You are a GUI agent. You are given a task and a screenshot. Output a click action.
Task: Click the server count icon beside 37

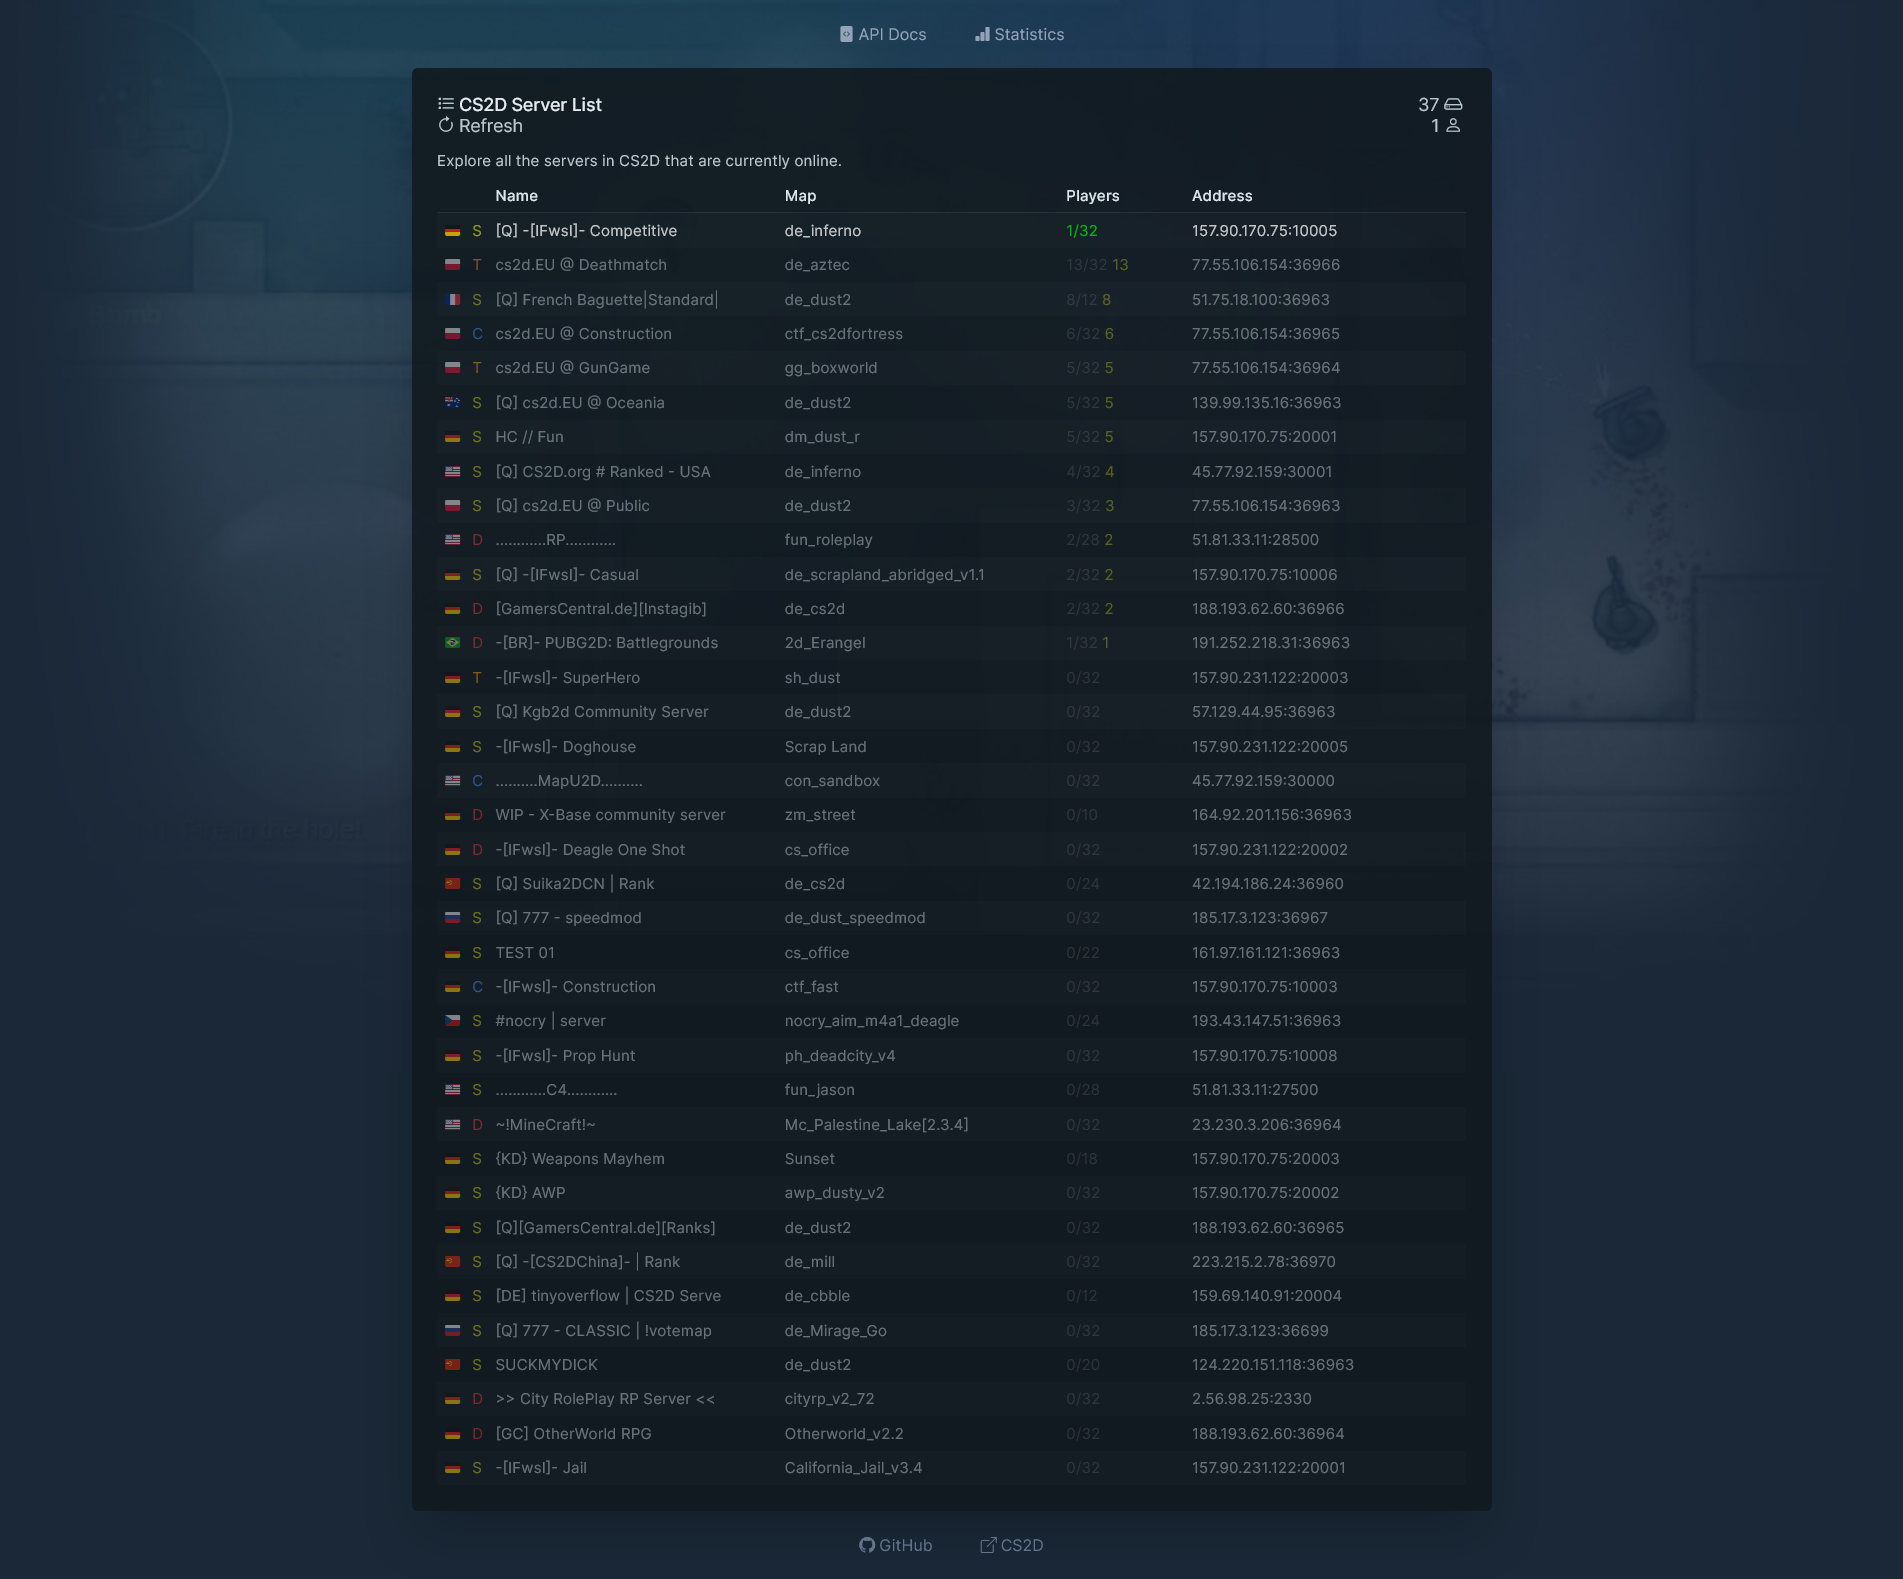pos(1454,104)
